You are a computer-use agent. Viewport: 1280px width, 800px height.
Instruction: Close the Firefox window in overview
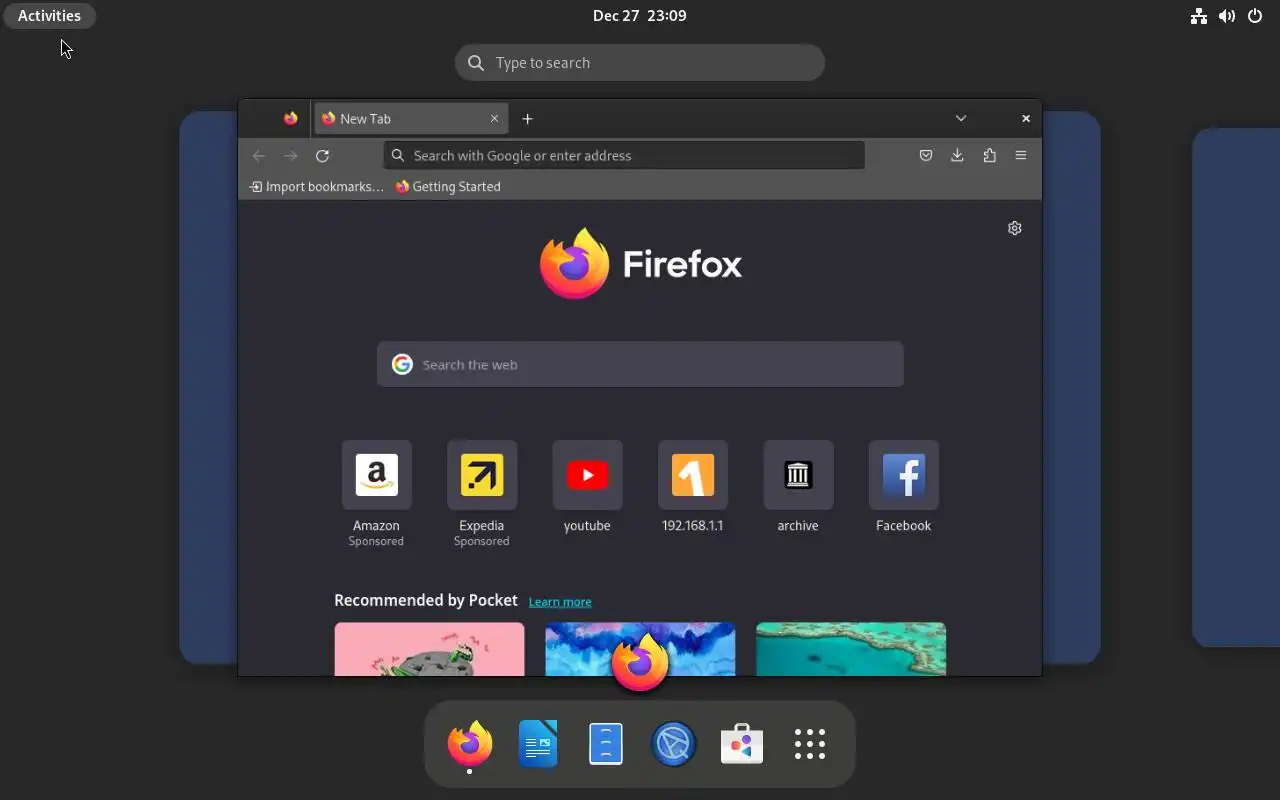point(1026,118)
